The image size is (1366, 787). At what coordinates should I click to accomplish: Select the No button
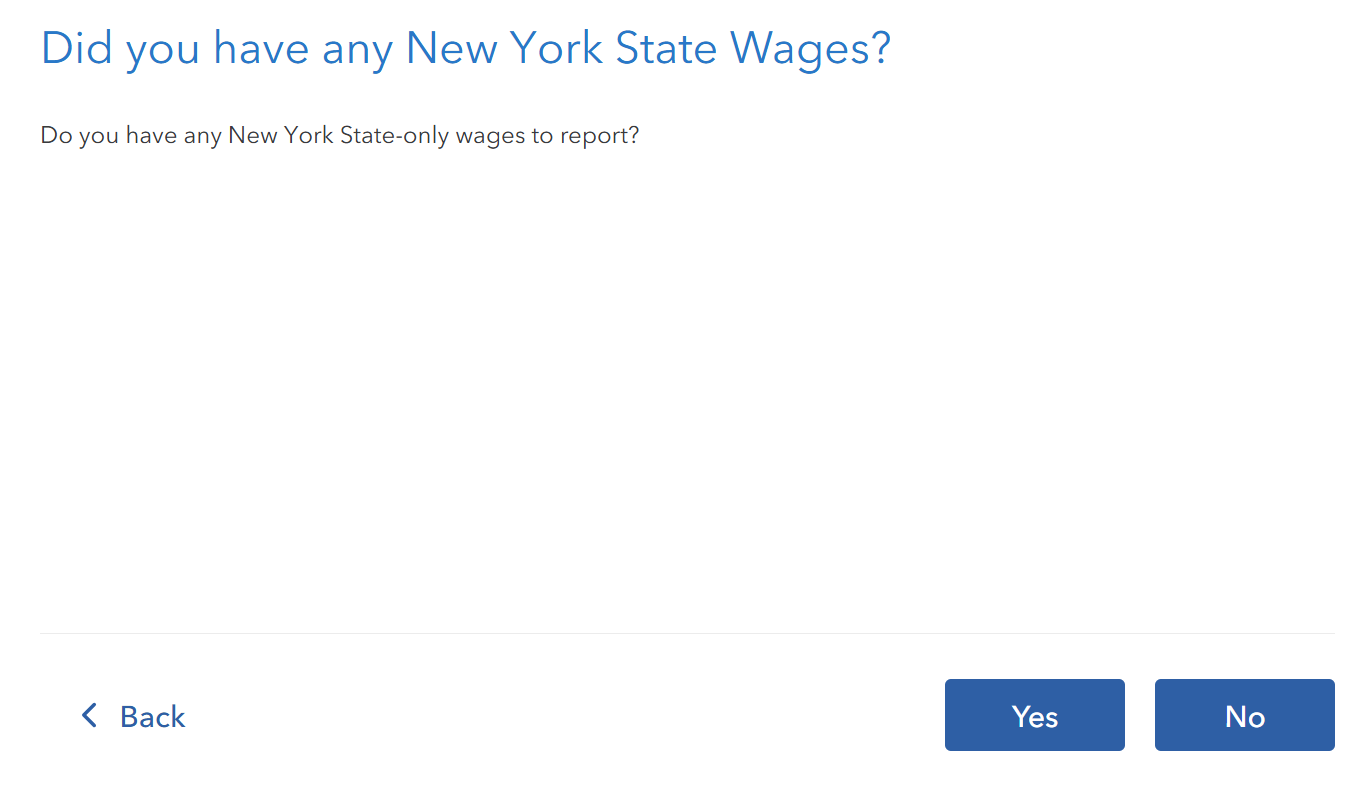1244,715
